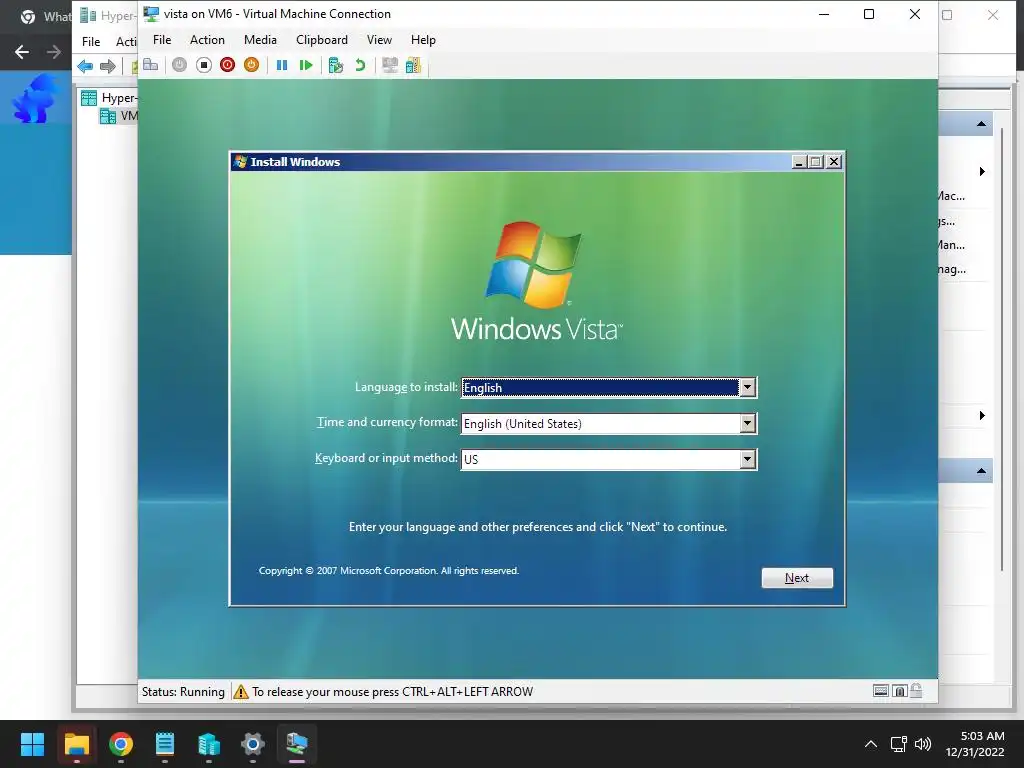Open Keyboard or input method dropdown
This screenshot has height=768, width=1024.
click(747, 459)
